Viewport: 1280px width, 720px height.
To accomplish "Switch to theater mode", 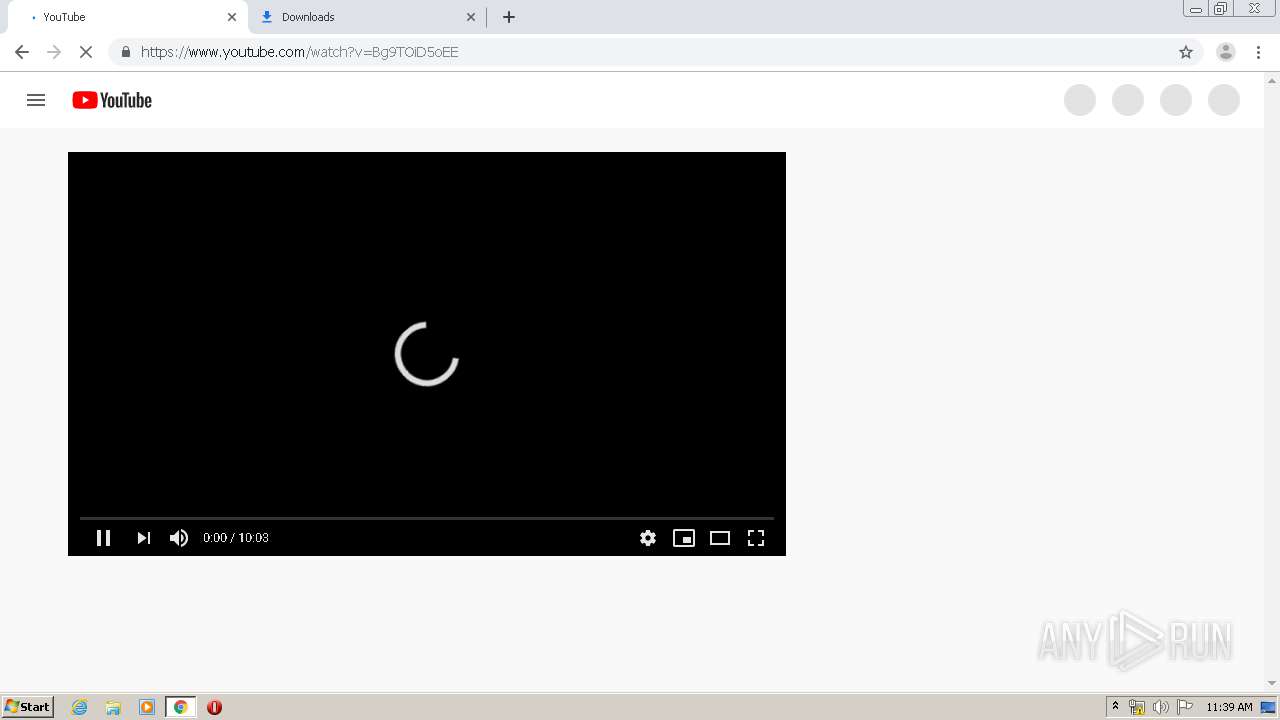I will click(720, 538).
